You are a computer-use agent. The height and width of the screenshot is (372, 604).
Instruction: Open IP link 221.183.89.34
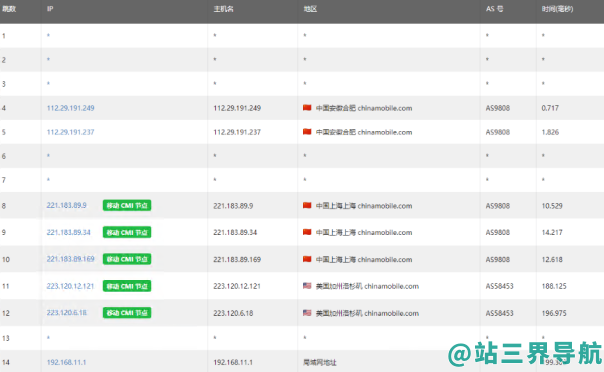tap(69, 233)
